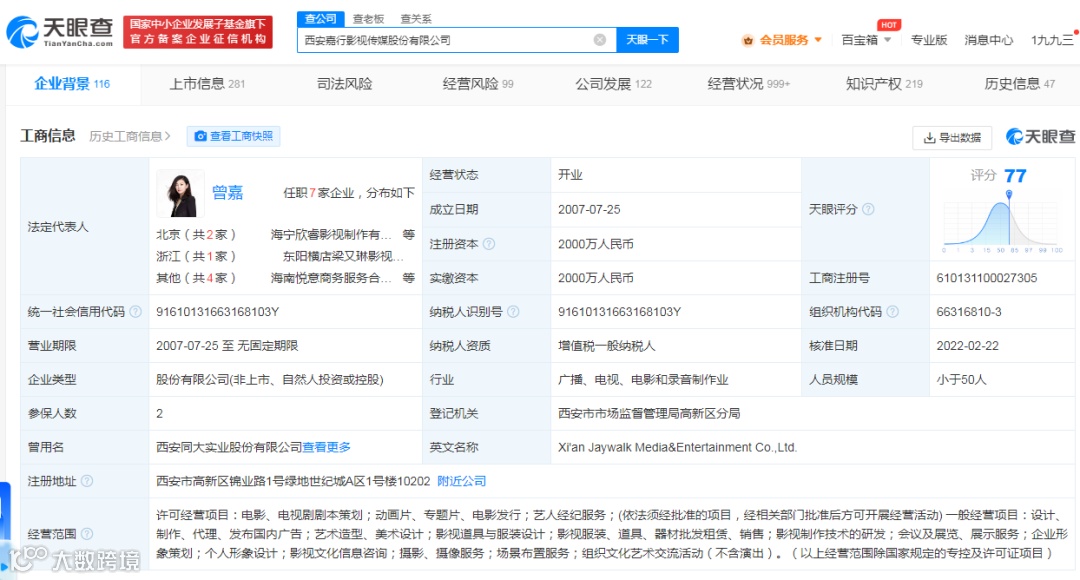Open 海宁欣睿影视制作有 company link

click(331, 234)
